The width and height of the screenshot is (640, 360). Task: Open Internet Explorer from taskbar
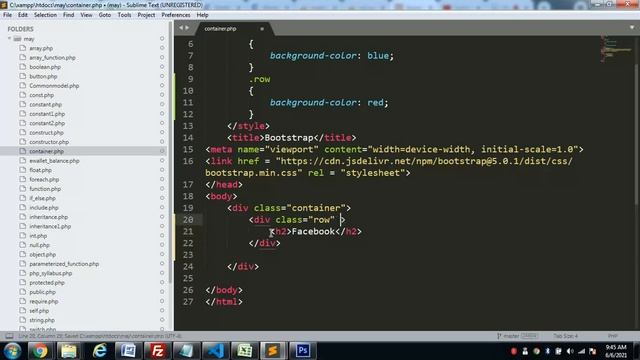99,351
